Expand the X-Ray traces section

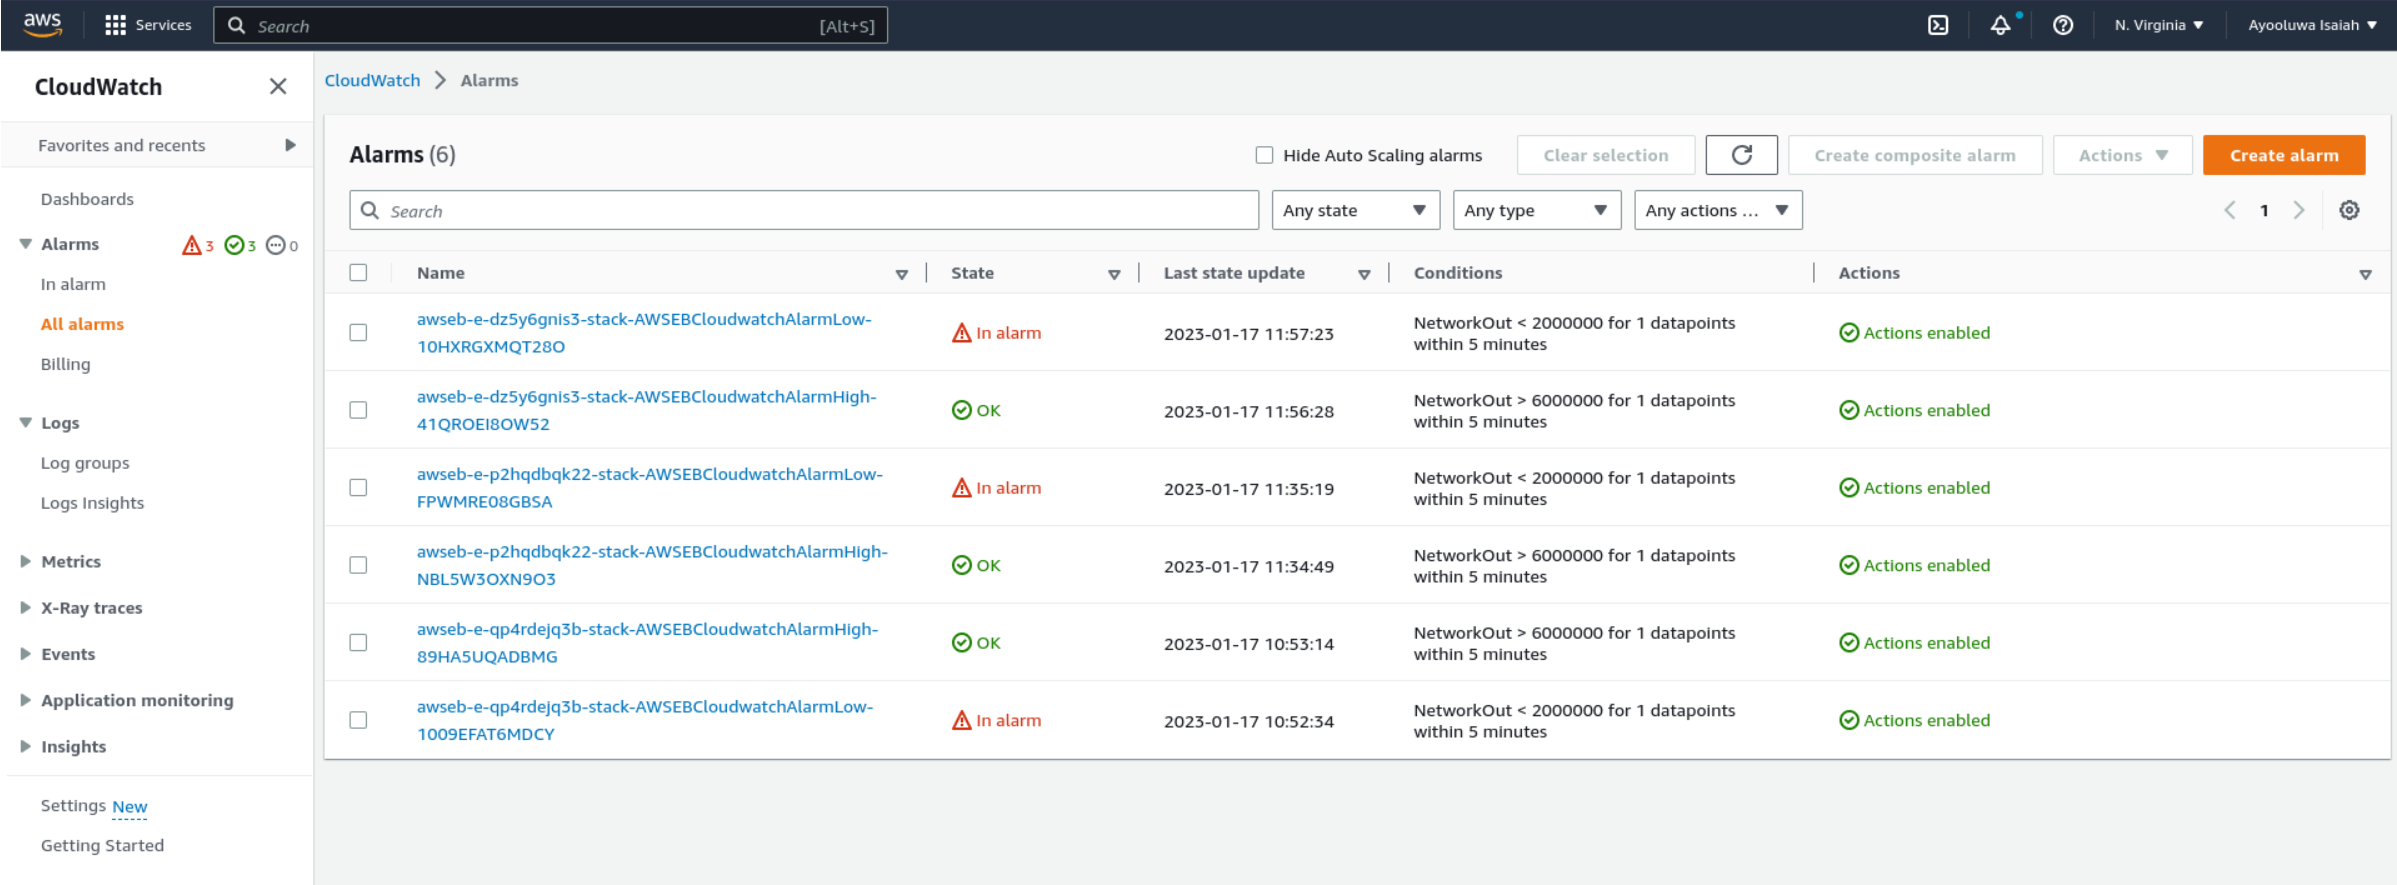pos(26,608)
